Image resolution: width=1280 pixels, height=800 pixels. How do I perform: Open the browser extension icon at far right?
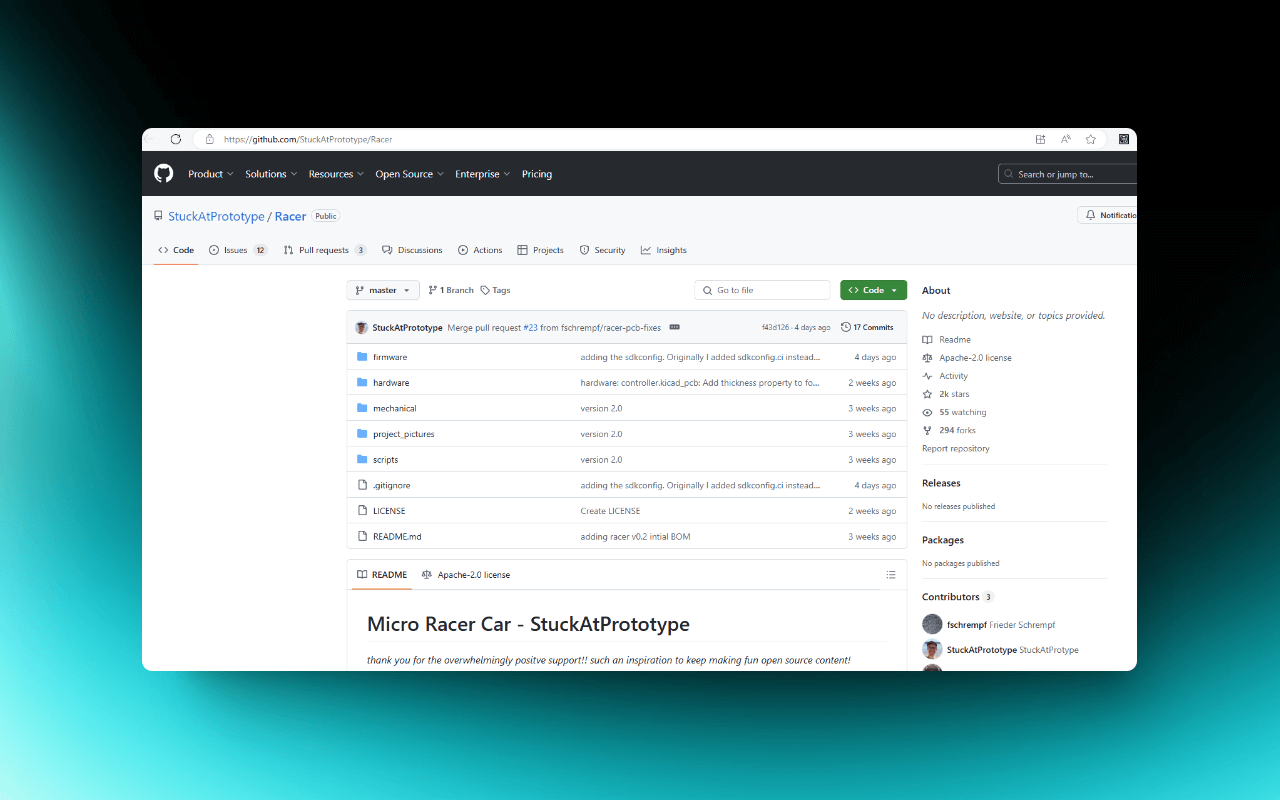[1124, 139]
